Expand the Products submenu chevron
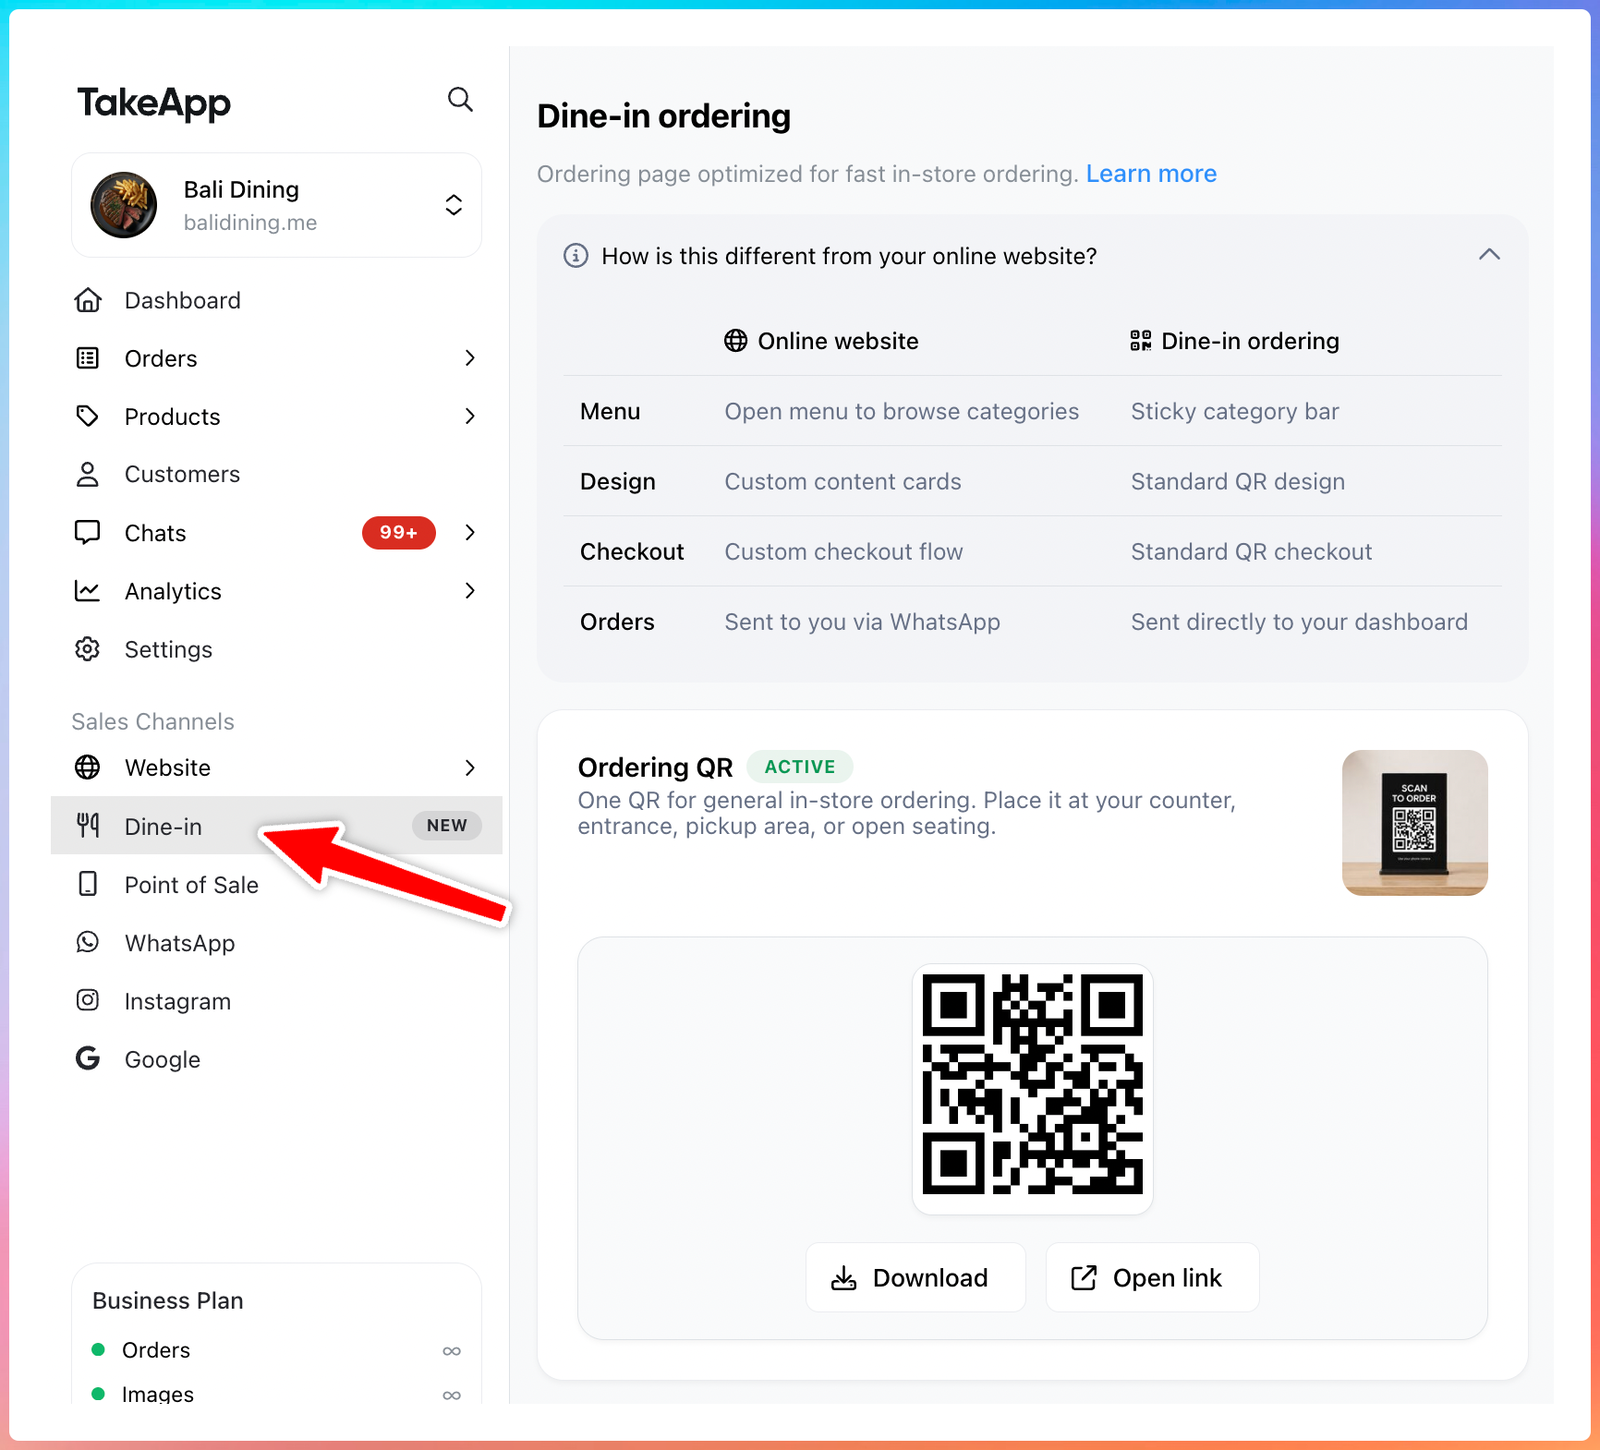 (470, 416)
